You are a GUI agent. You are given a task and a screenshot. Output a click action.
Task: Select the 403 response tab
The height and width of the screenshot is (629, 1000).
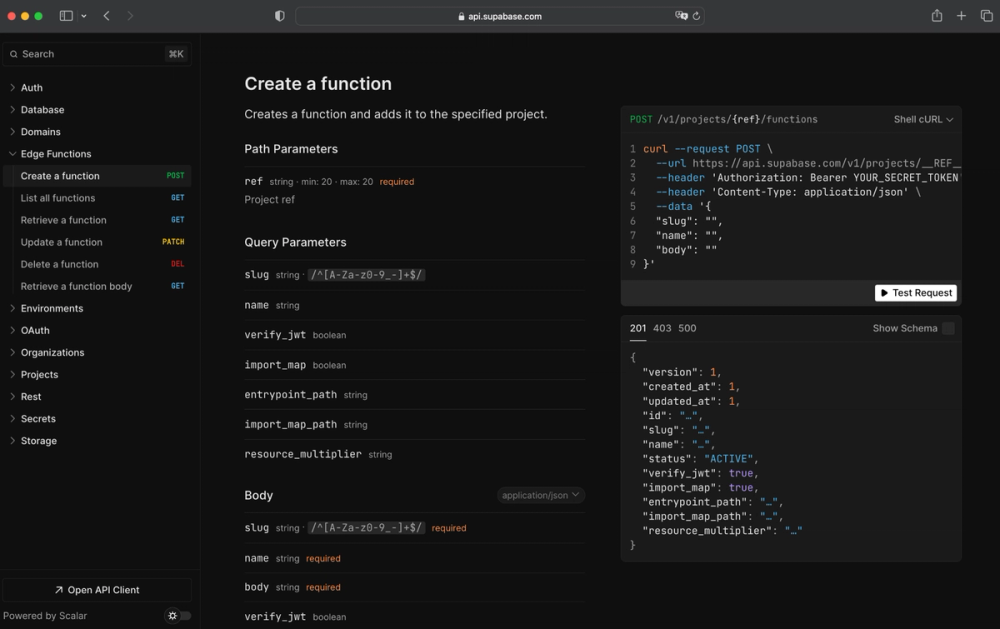coord(662,328)
